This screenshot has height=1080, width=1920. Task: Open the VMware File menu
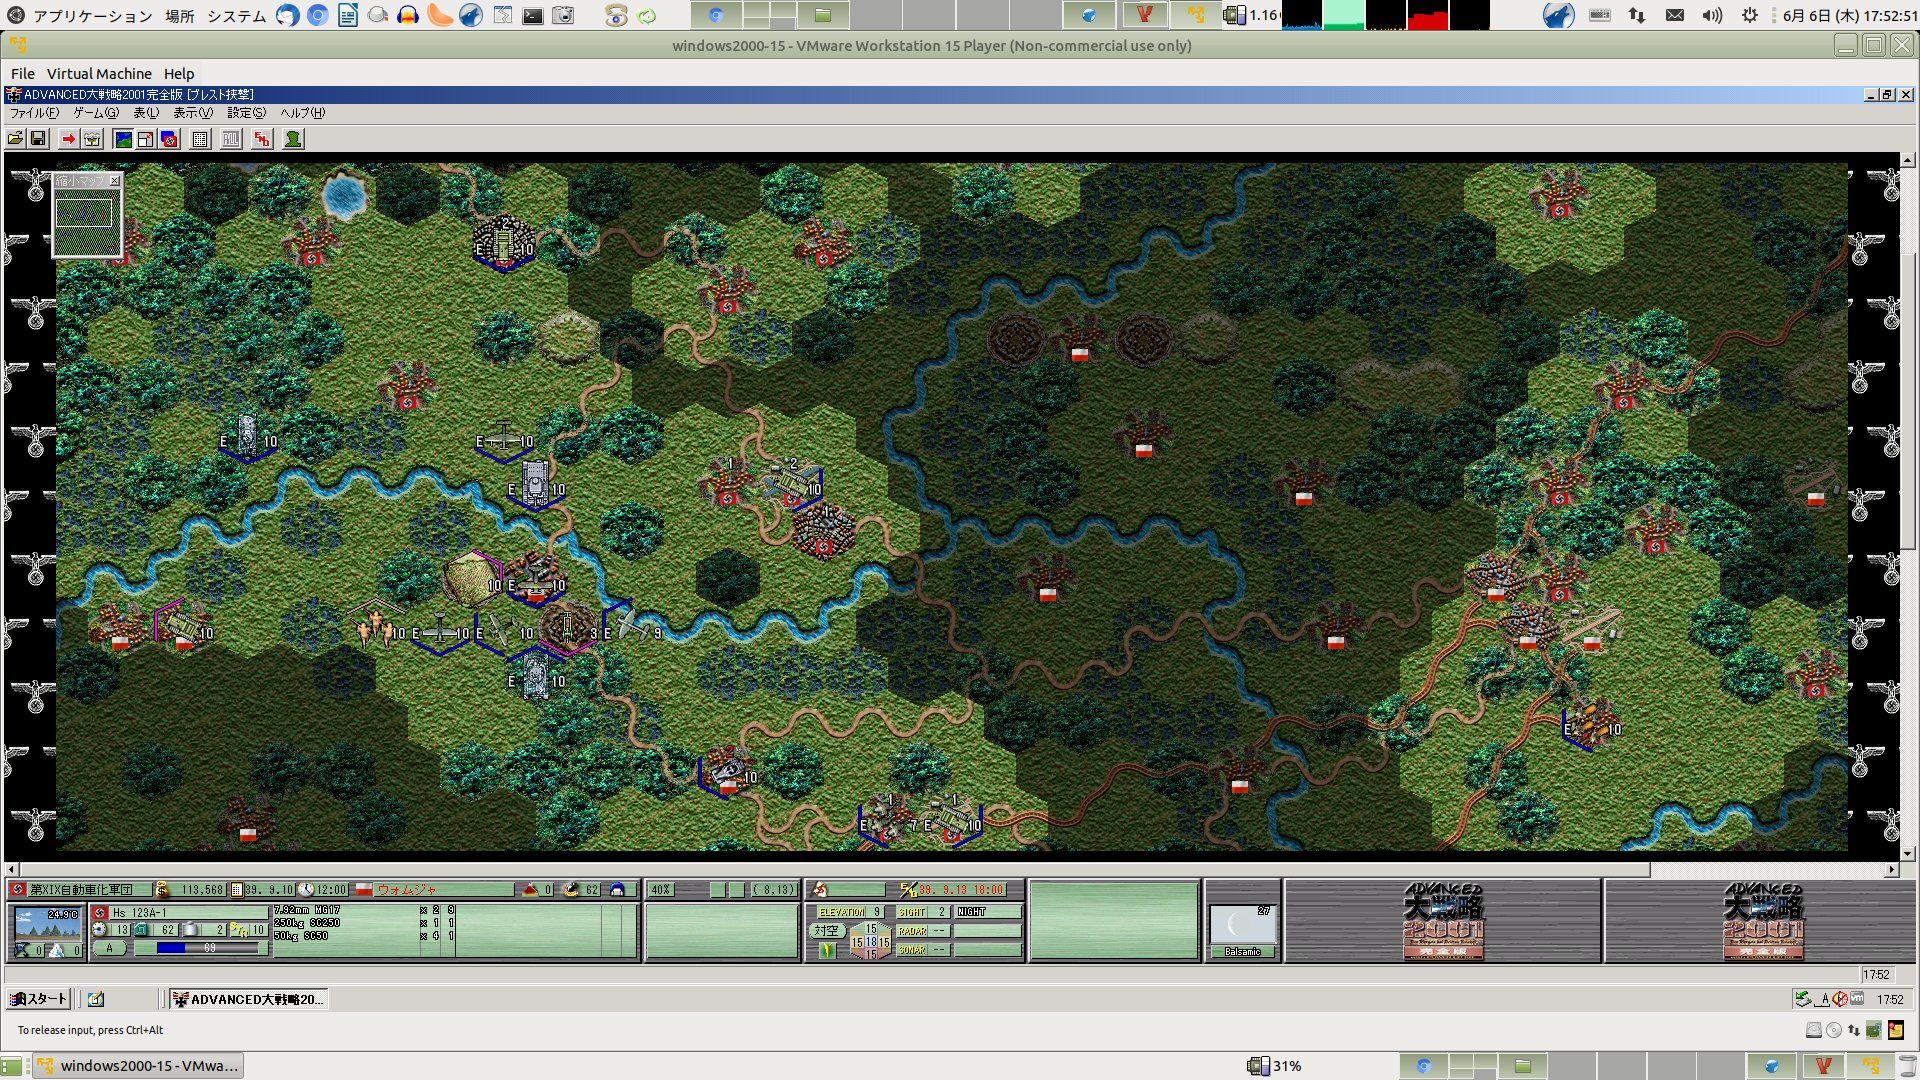(23, 74)
